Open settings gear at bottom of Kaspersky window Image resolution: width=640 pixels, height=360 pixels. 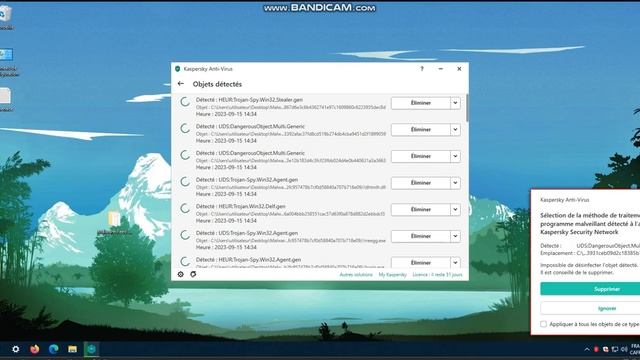coord(180,274)
